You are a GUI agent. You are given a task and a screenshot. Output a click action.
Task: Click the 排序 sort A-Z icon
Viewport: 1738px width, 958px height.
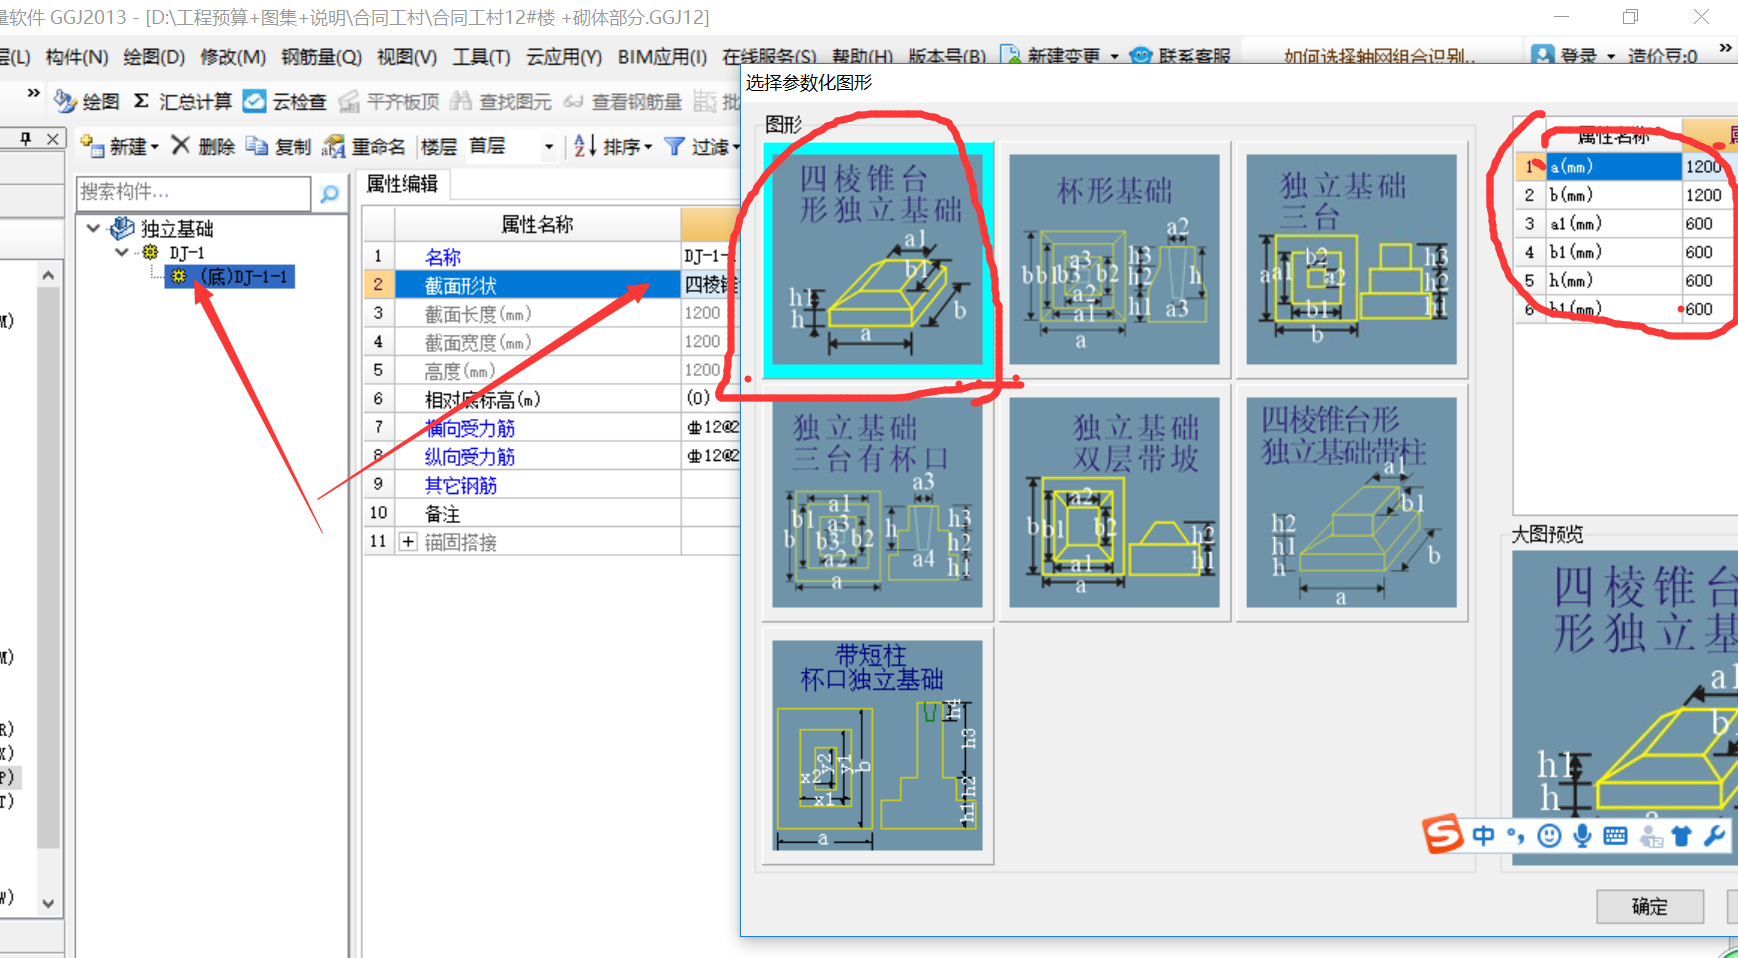click(585, 146)
